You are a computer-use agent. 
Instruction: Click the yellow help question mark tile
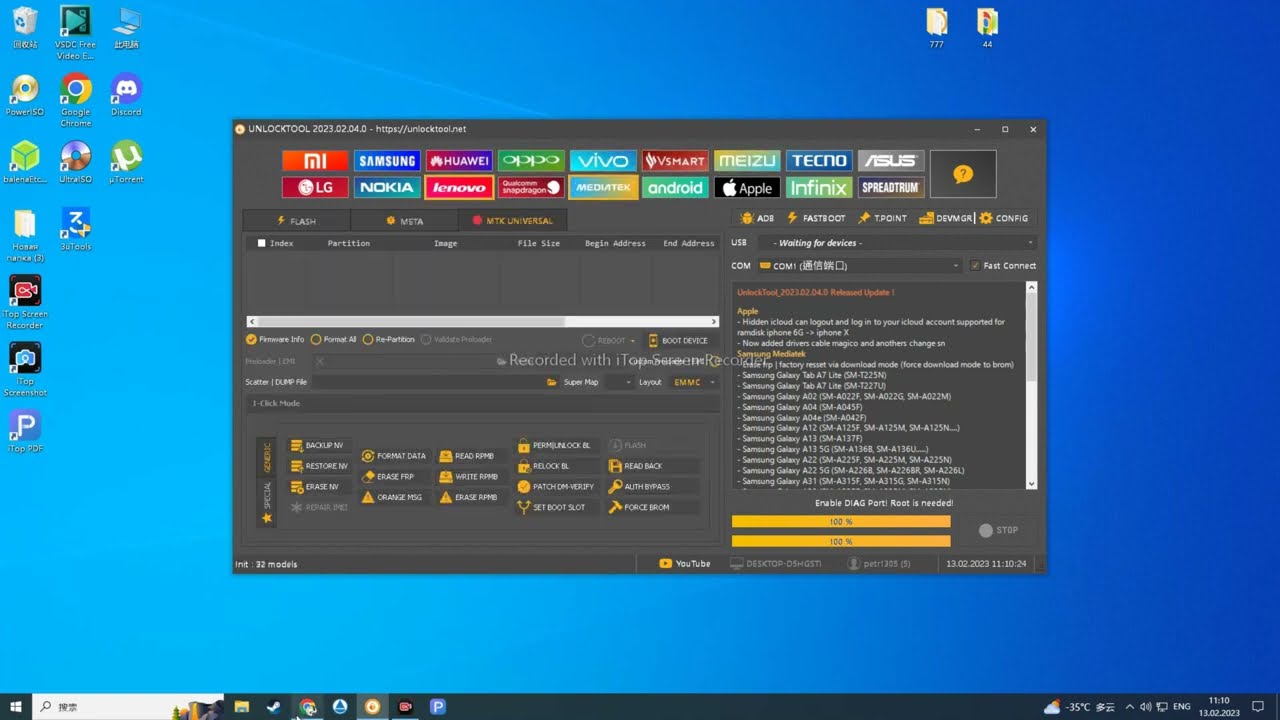point(963,174)
